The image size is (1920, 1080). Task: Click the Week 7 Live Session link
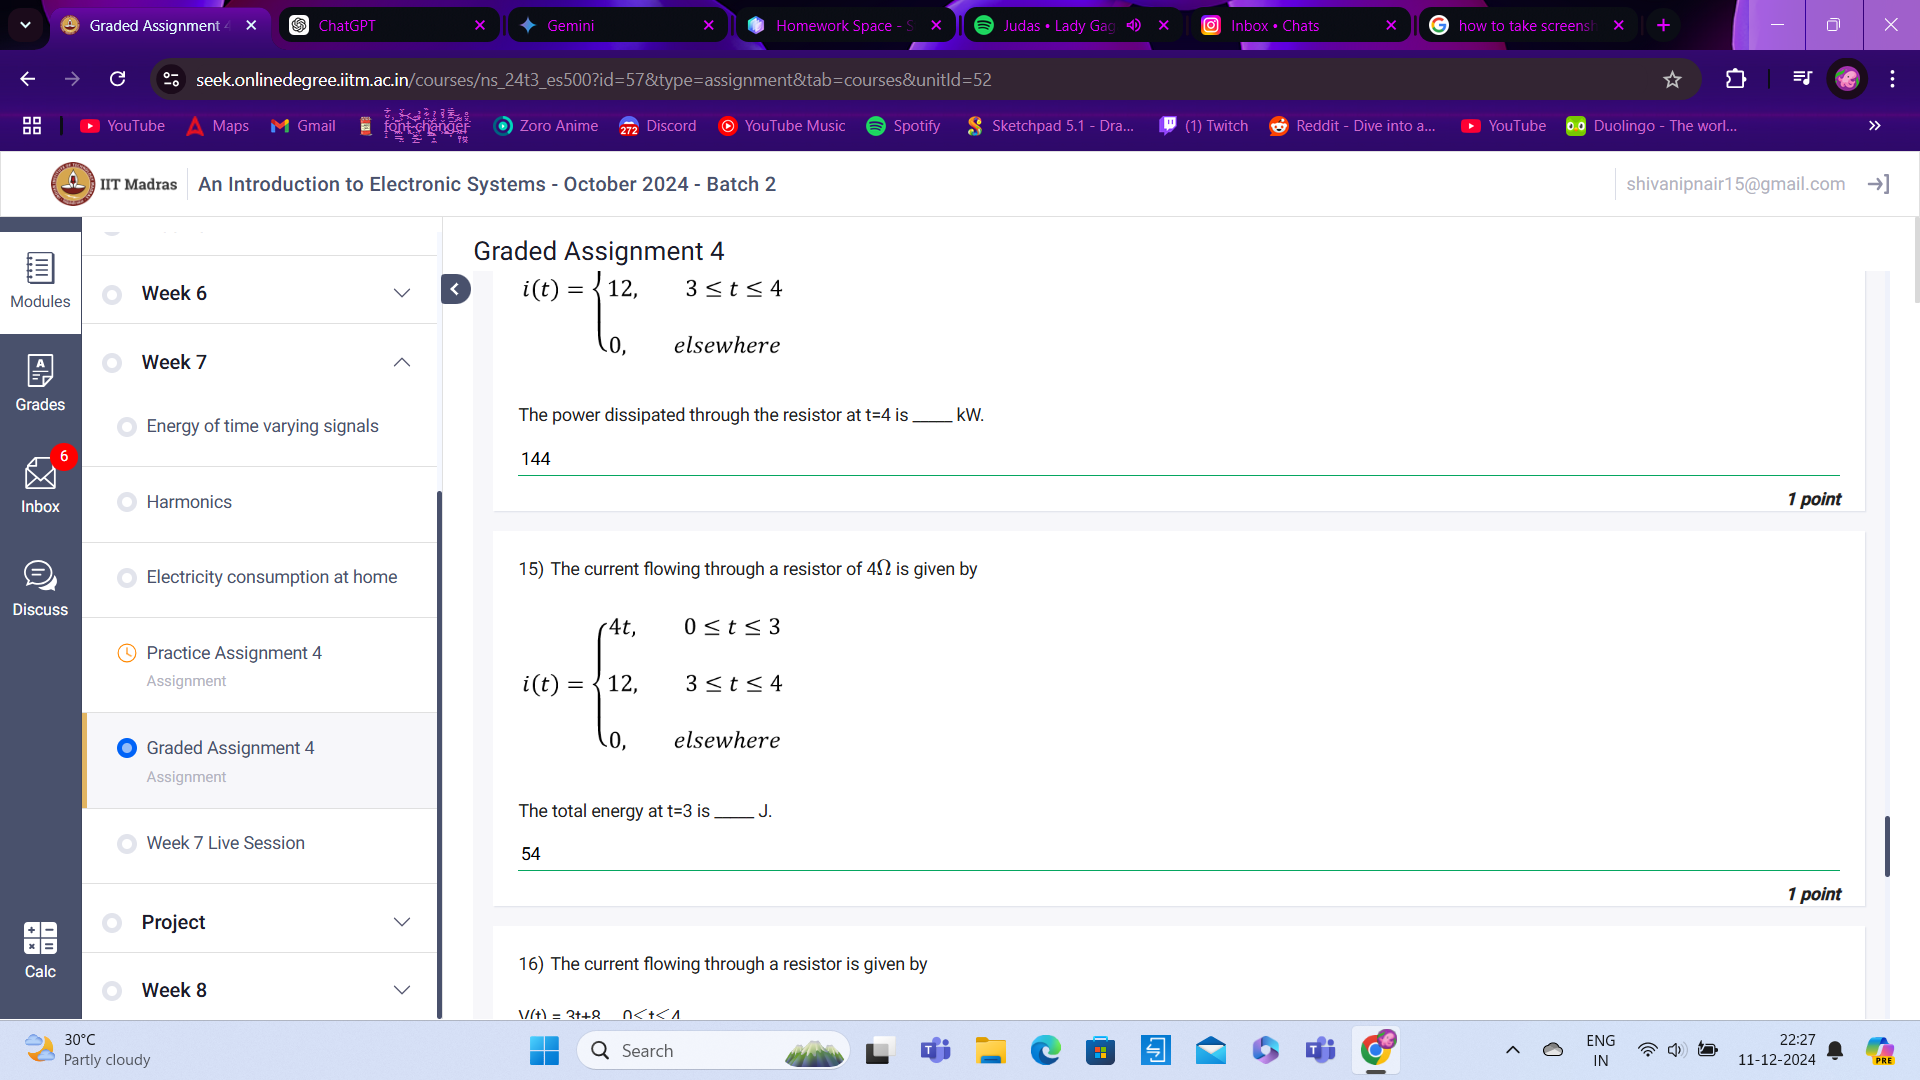click(x=224, y=843)
